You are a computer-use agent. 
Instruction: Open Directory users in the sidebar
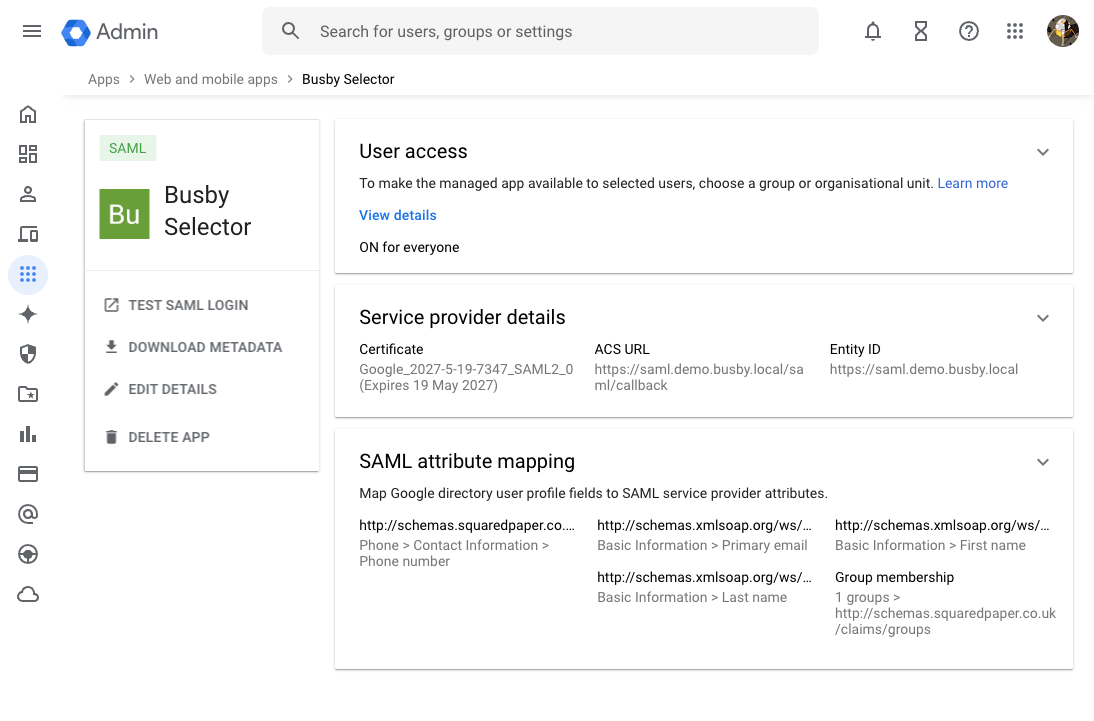(x=28, y=194)
